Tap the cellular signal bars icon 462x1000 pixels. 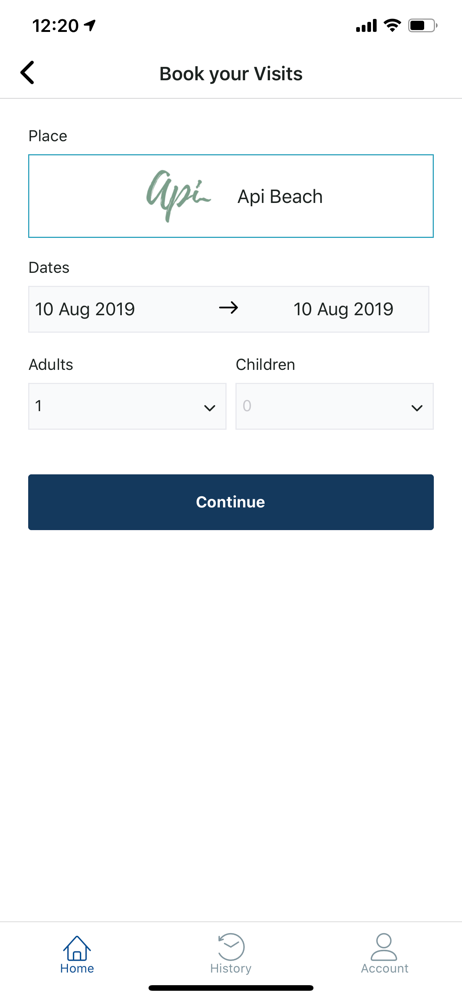point(366,26)
